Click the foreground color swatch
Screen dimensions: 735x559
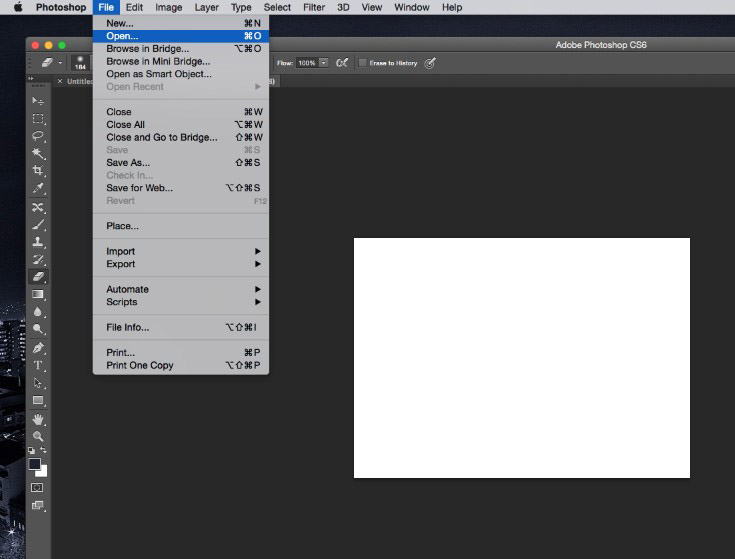[34, 464]
